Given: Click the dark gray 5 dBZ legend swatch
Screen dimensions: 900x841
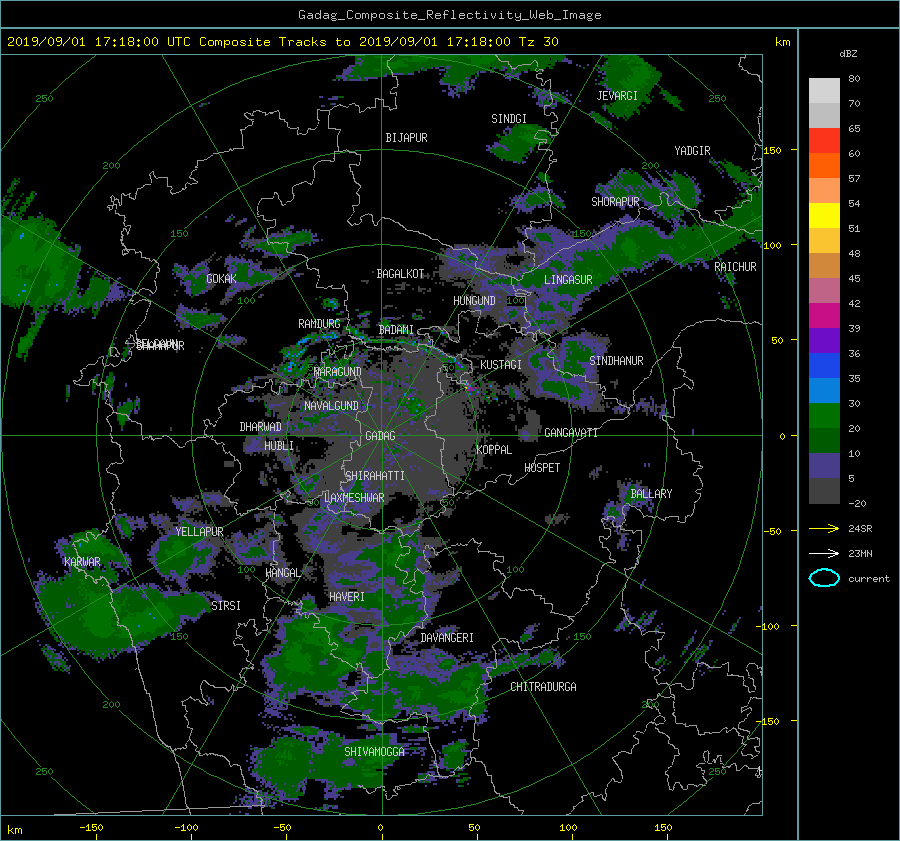Looking at the screenshot, I should 824,491.
